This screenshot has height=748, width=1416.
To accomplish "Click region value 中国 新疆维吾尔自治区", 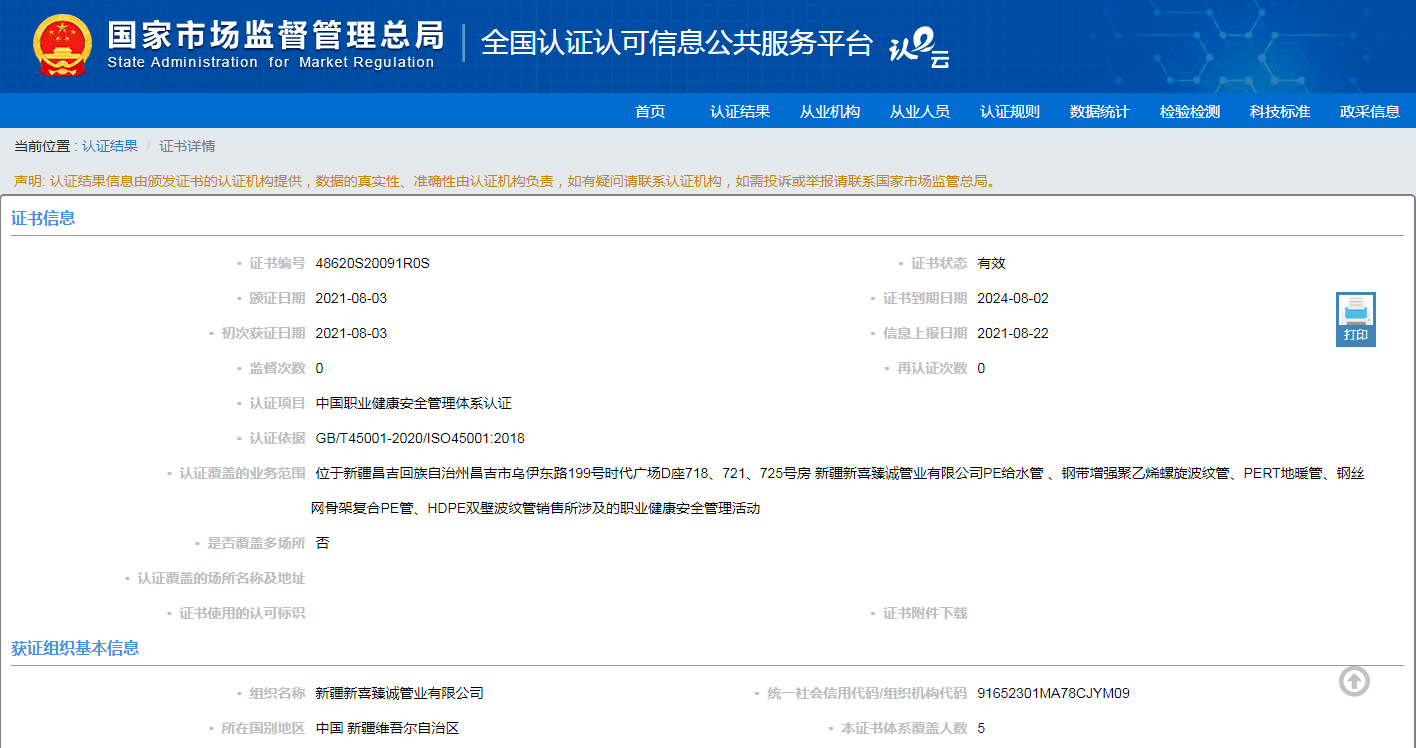I will point(387,728).
